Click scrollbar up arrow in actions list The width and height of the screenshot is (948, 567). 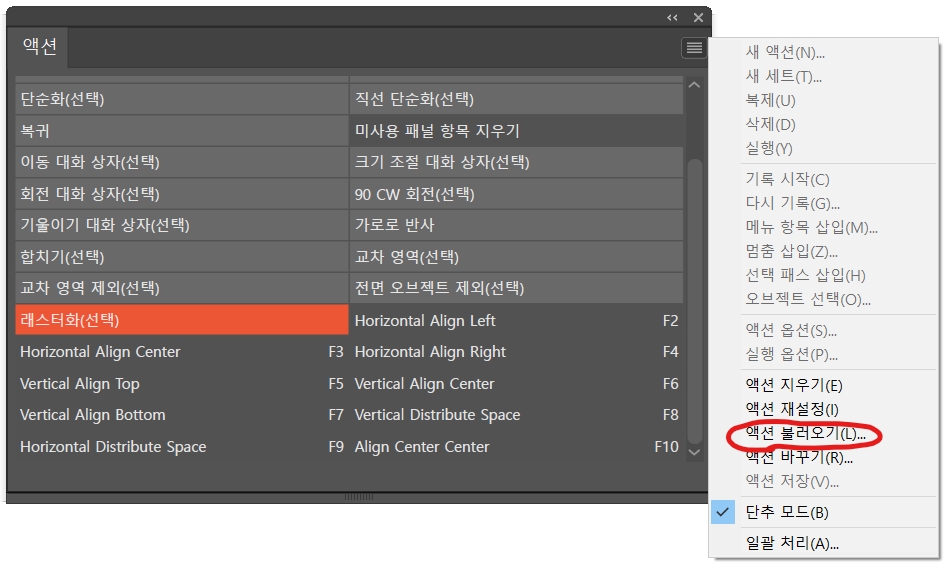pos(695,85)
